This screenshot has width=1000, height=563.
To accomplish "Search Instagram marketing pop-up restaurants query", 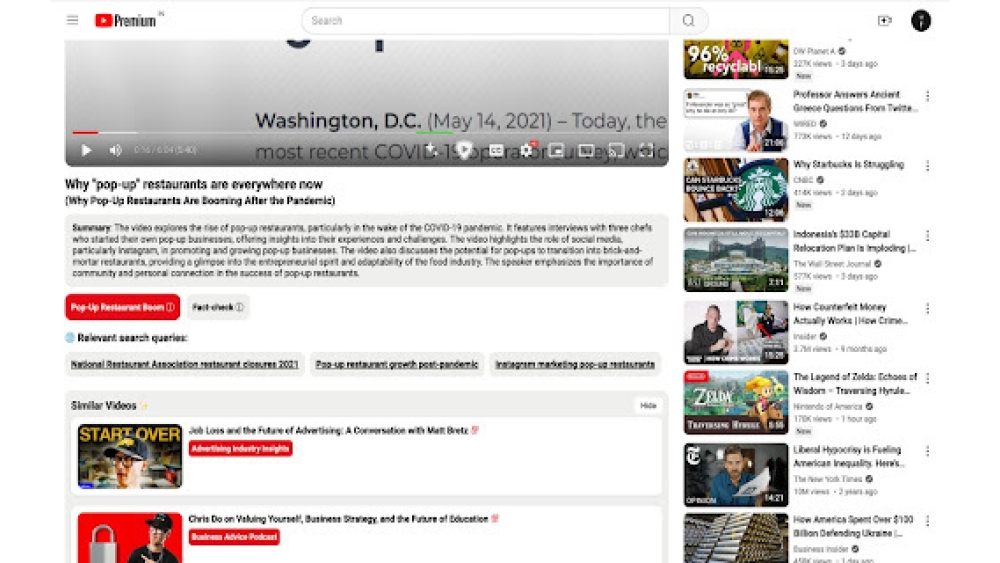I will pyautogui.click(x=575, y=365).
